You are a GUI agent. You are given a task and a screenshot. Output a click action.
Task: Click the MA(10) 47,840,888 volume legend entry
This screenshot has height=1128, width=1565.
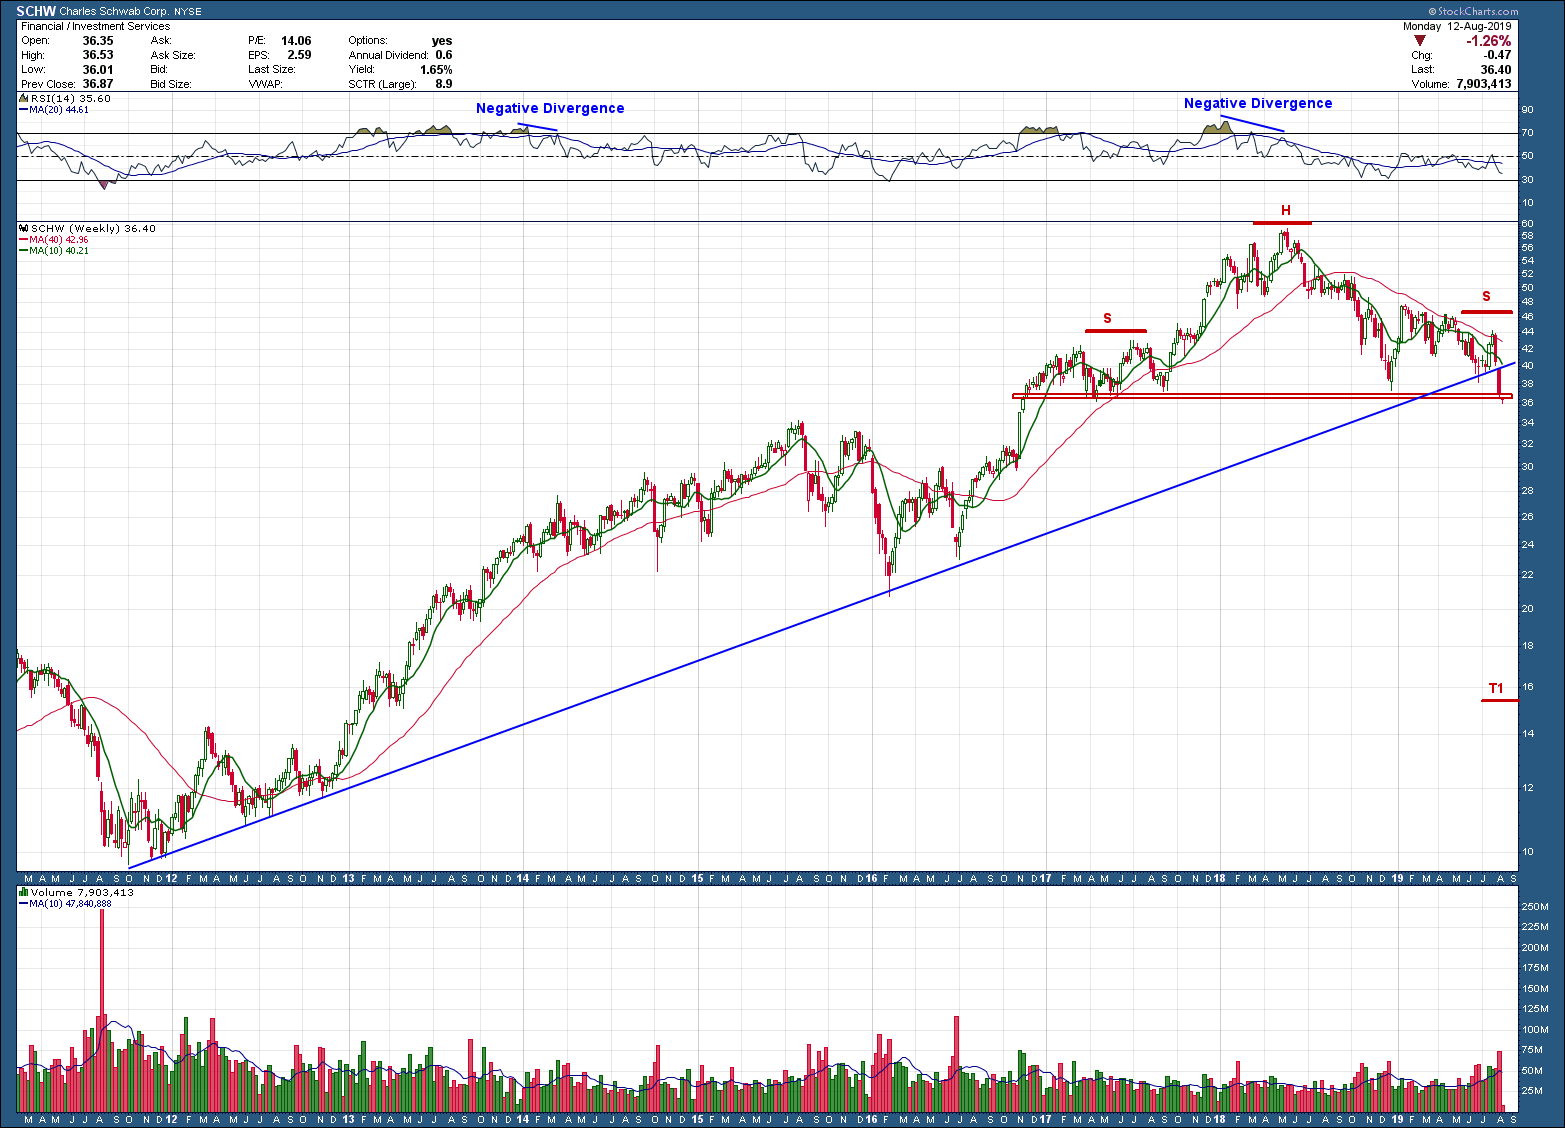click(70, 903)
